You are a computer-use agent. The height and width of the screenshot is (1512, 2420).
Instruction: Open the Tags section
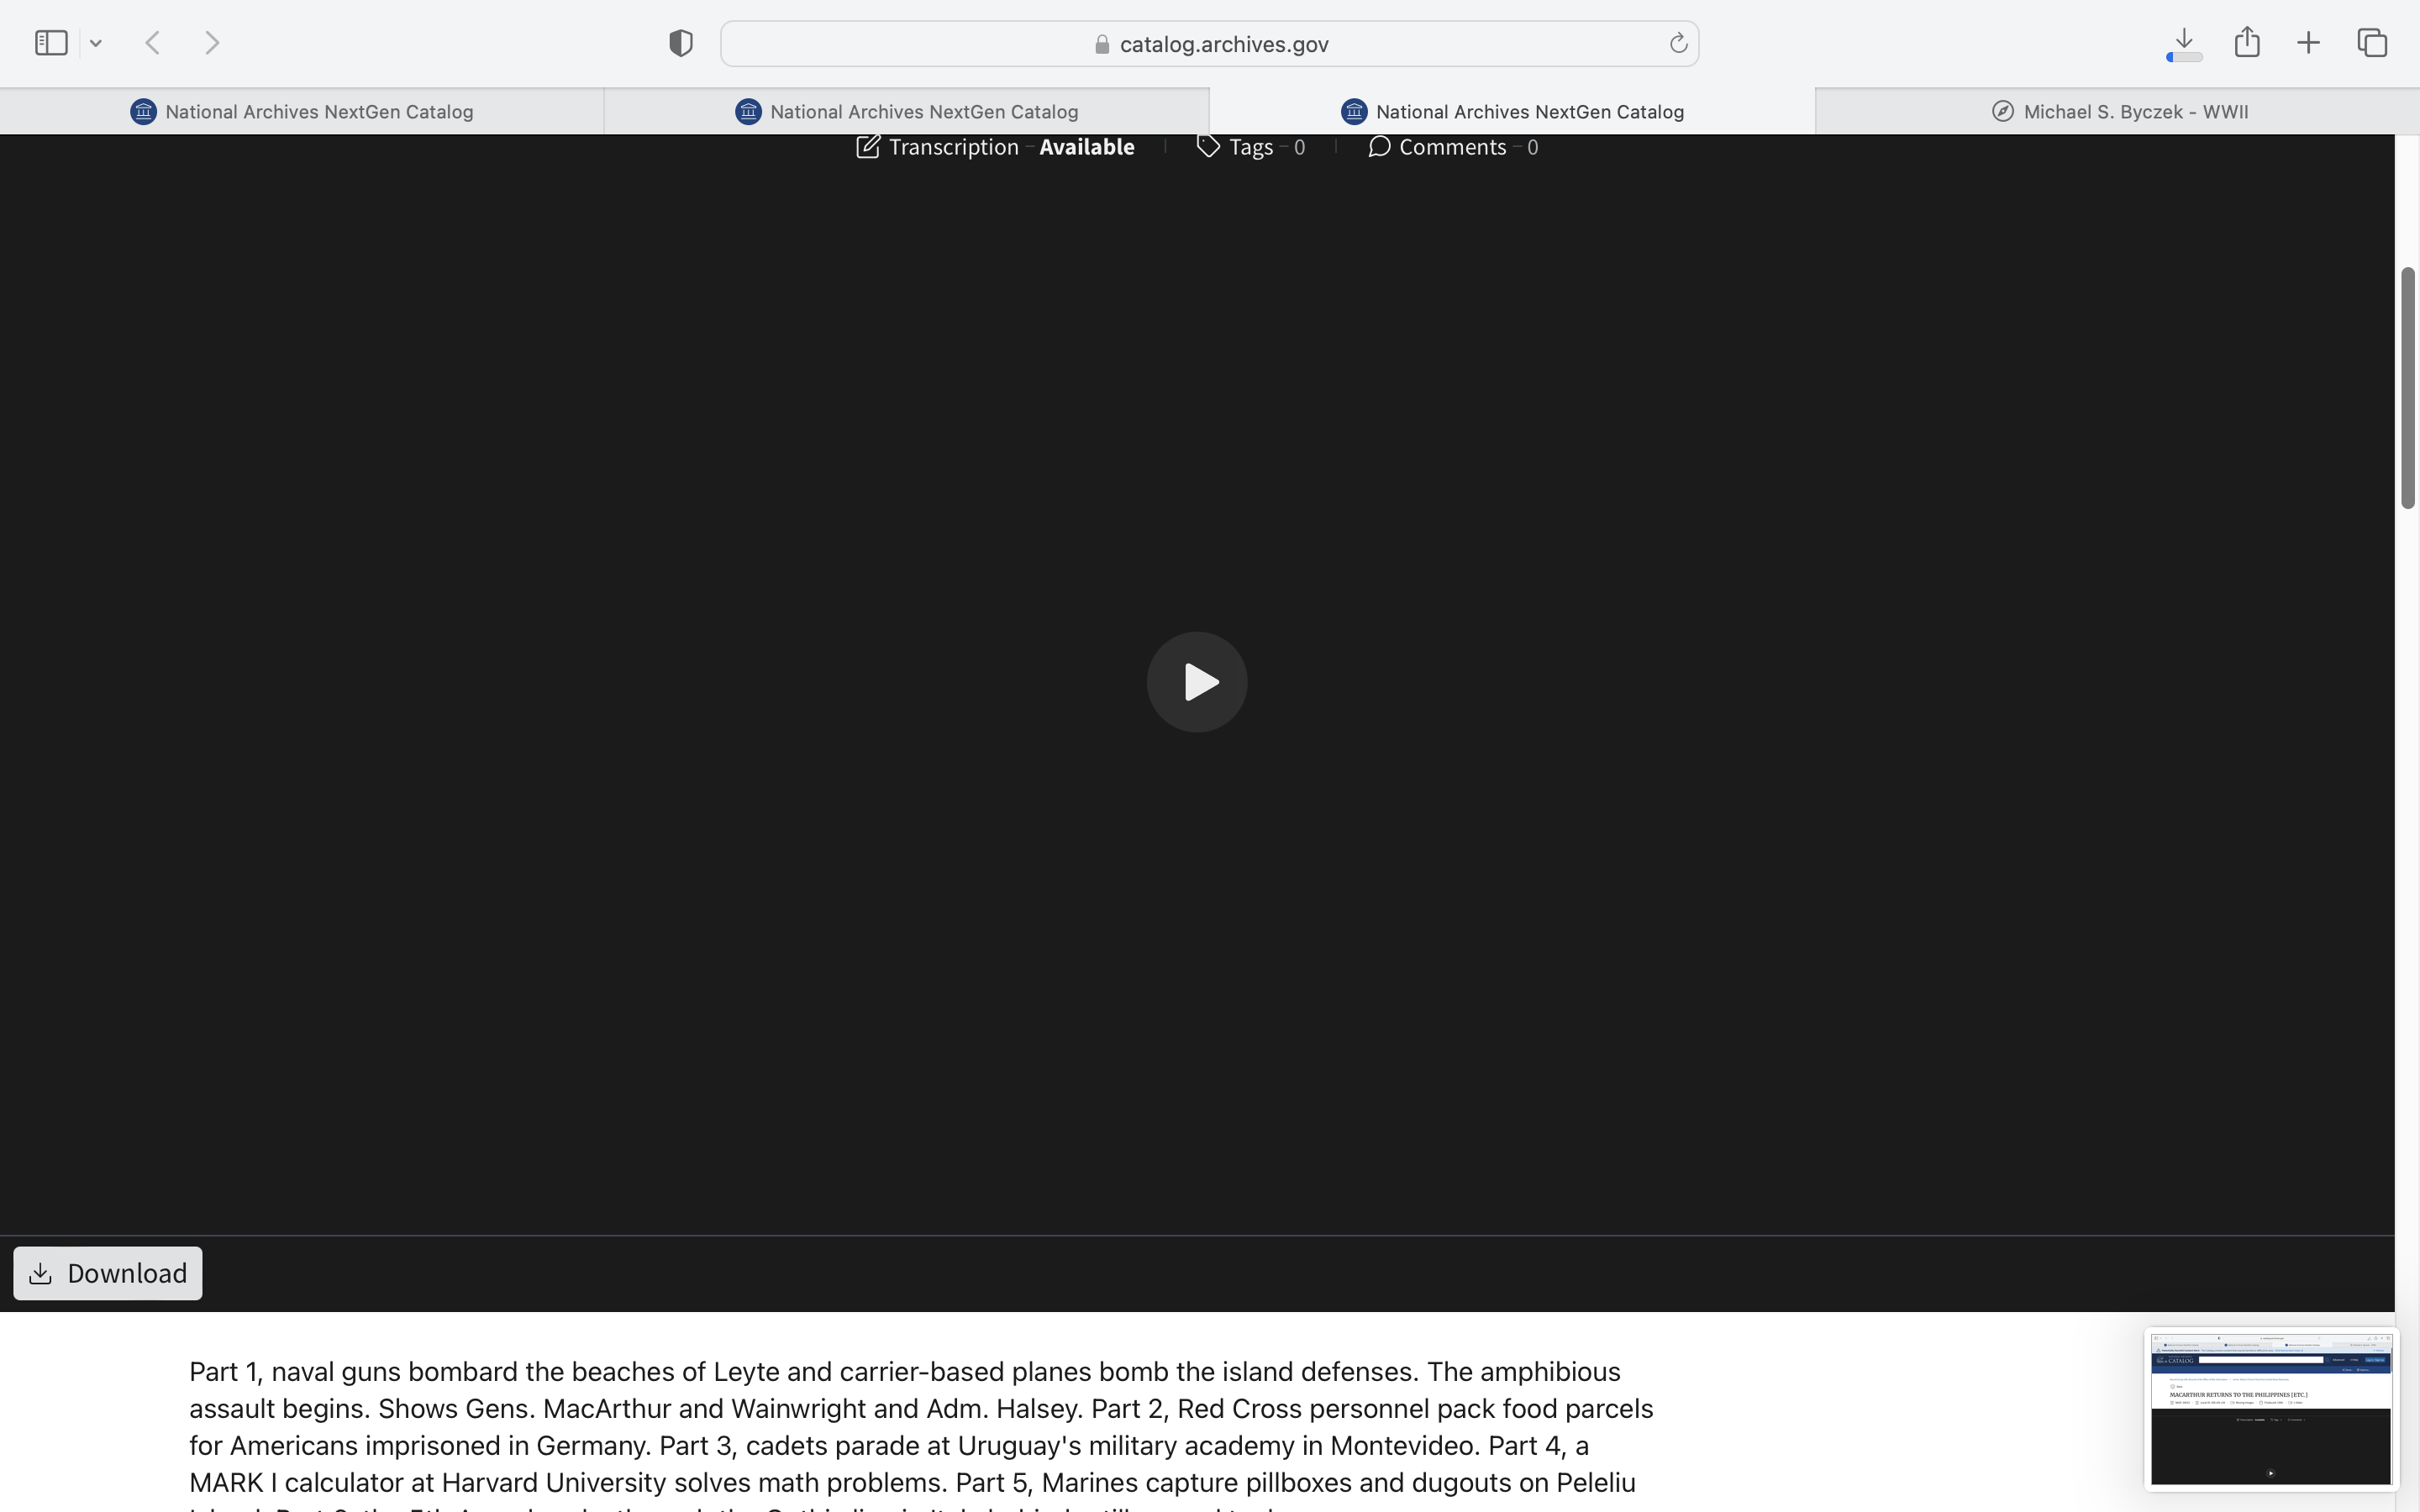point(1250,147)
